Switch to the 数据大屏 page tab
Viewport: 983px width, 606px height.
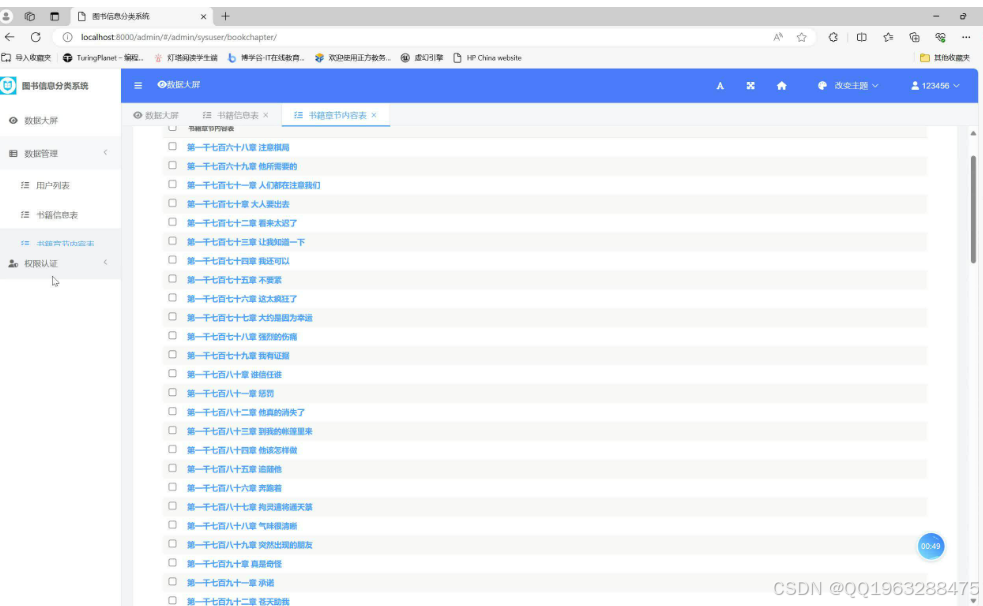(156, 115)
